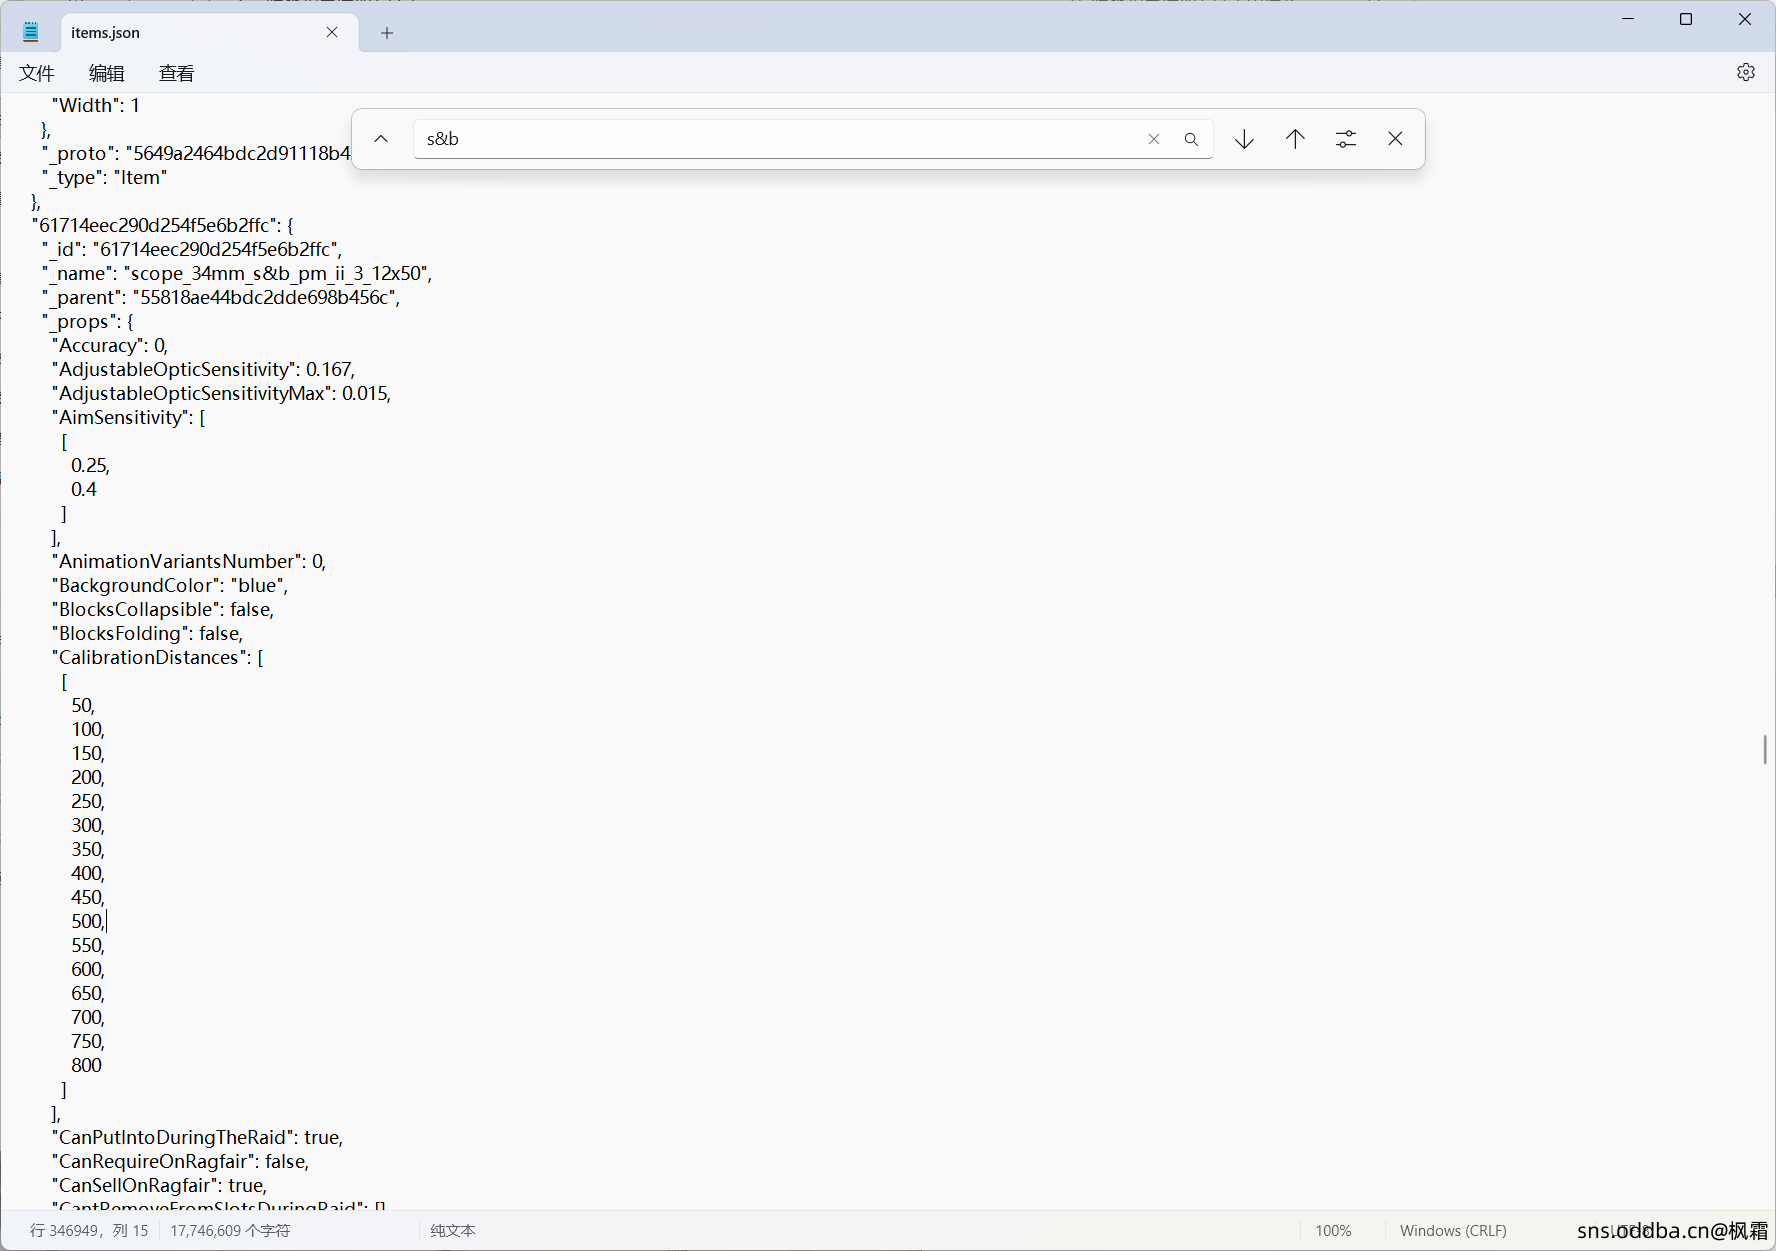Open find options sliders icon

point(1346,139)
